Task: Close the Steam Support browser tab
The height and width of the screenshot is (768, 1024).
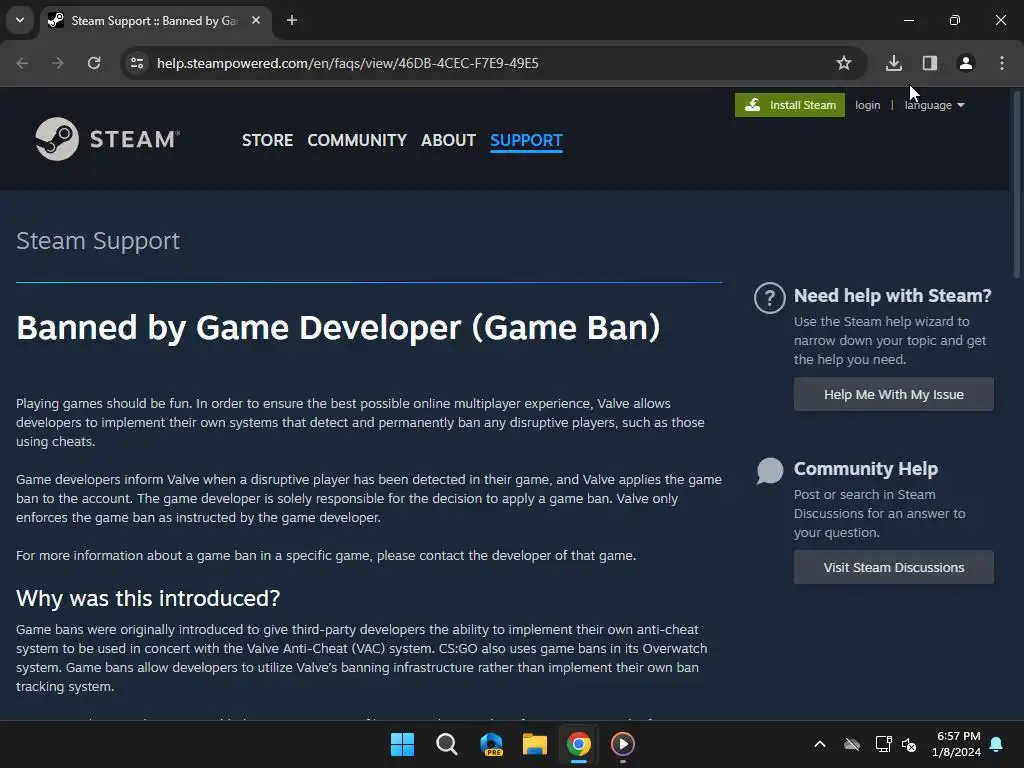Action: (x=256, y=20)
